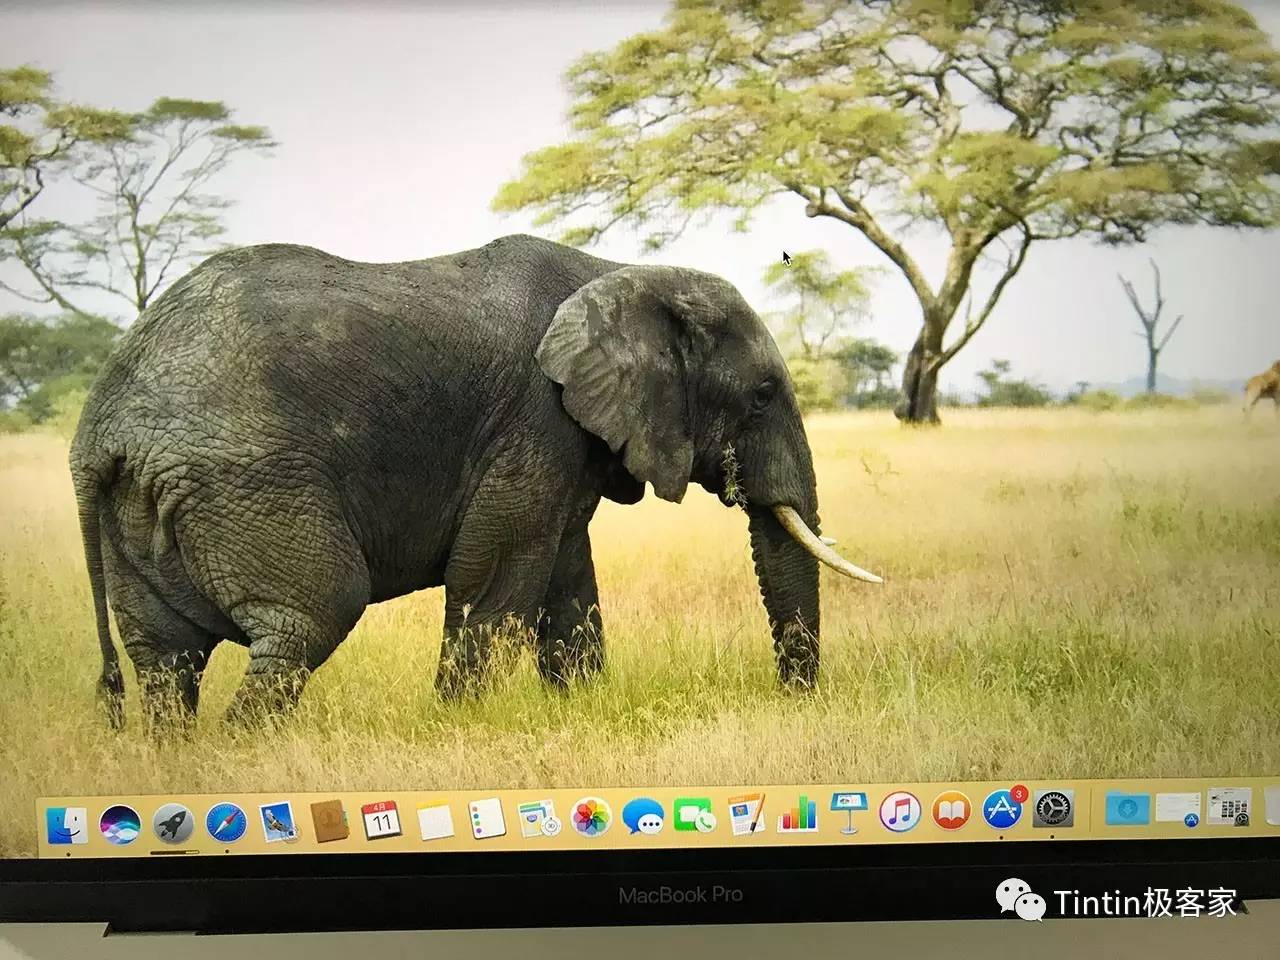
Task: Open the Photos app
Action: coord(590,817)
